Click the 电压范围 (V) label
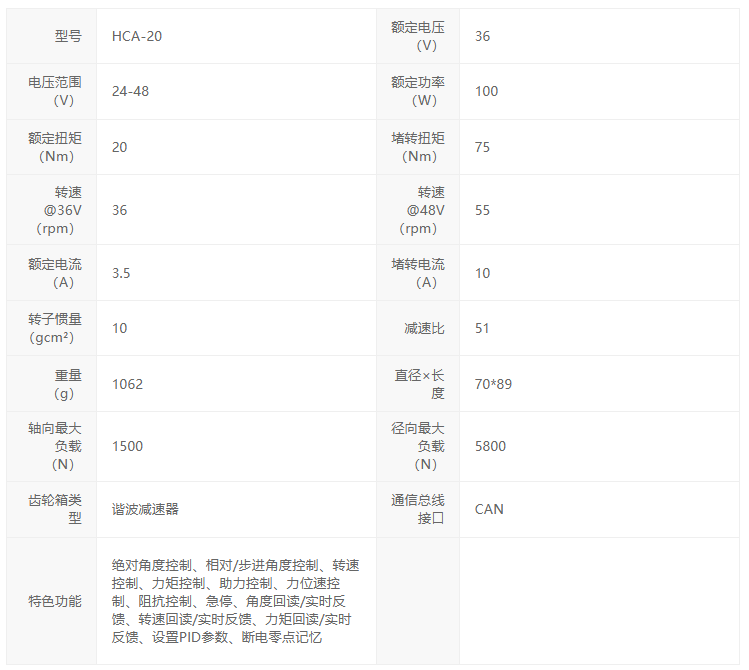 tap(55, 91)
